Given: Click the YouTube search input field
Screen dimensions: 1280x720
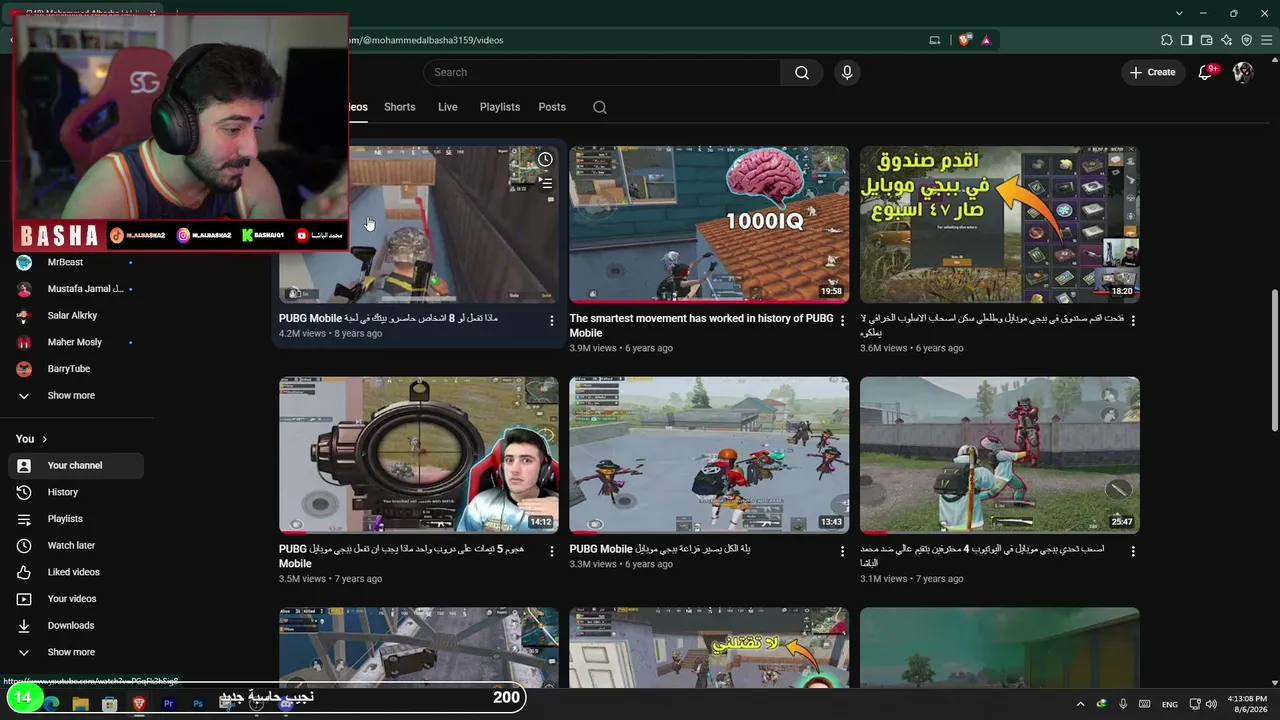Looking at the screenshot, I should [602, 72].
